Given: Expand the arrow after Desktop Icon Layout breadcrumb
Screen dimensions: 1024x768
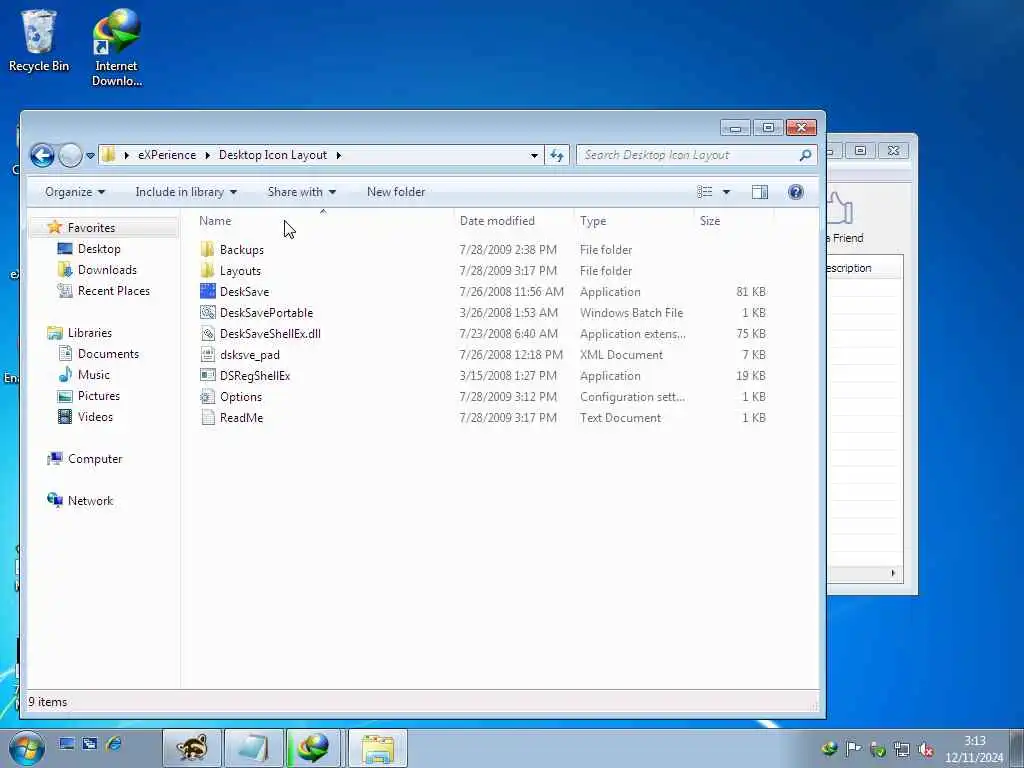Looking at the screenshot, I should (338, 155).
